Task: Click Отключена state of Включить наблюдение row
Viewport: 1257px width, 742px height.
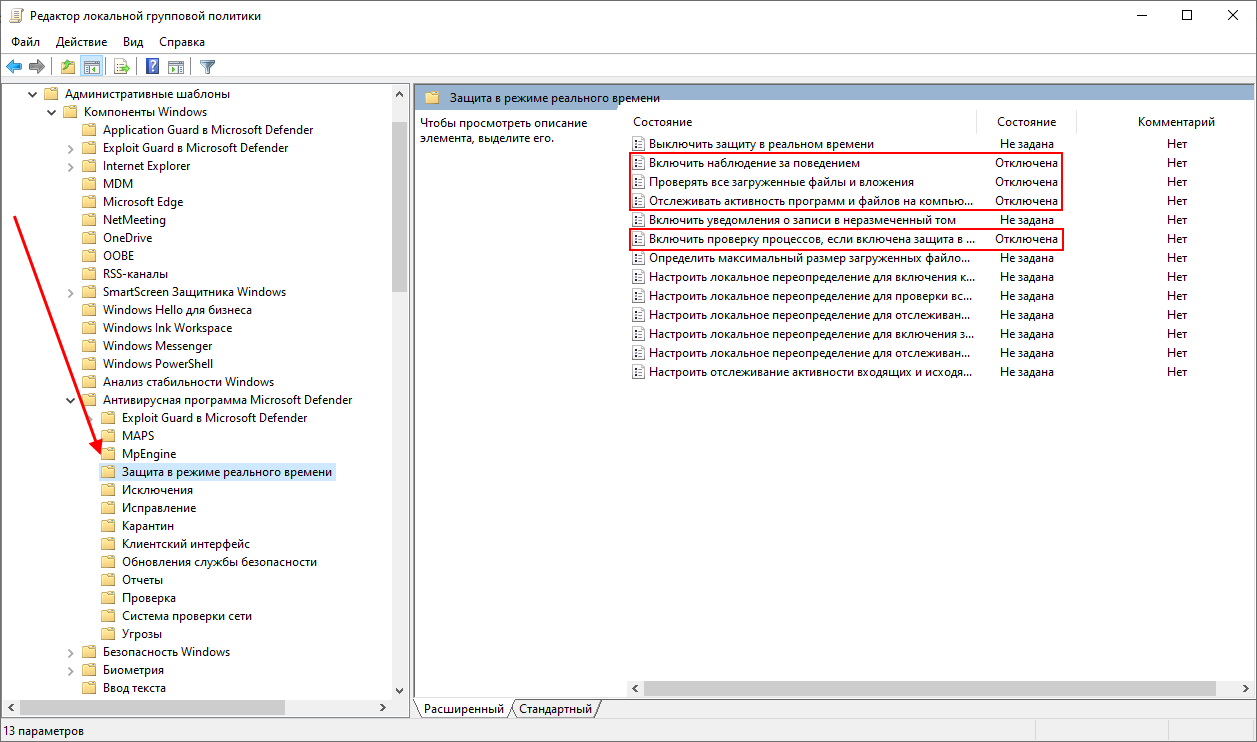Action: (1026, 163)
